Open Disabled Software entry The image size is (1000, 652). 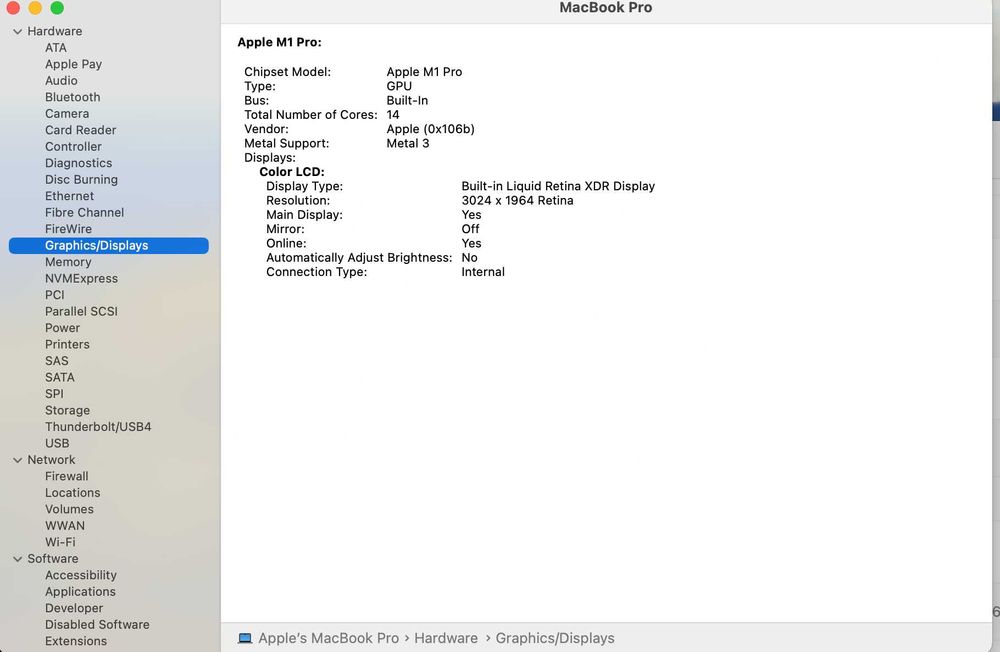coord(97,625)
